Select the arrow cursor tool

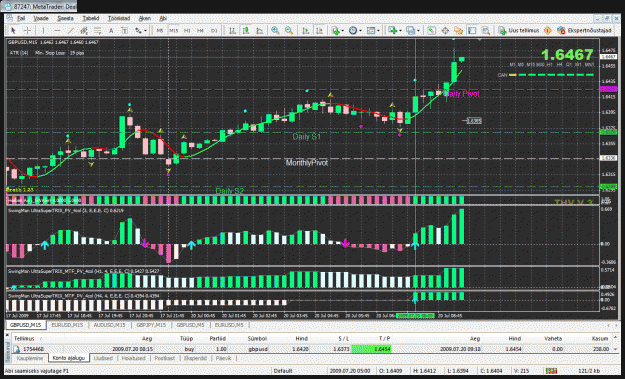coord(13,30)
